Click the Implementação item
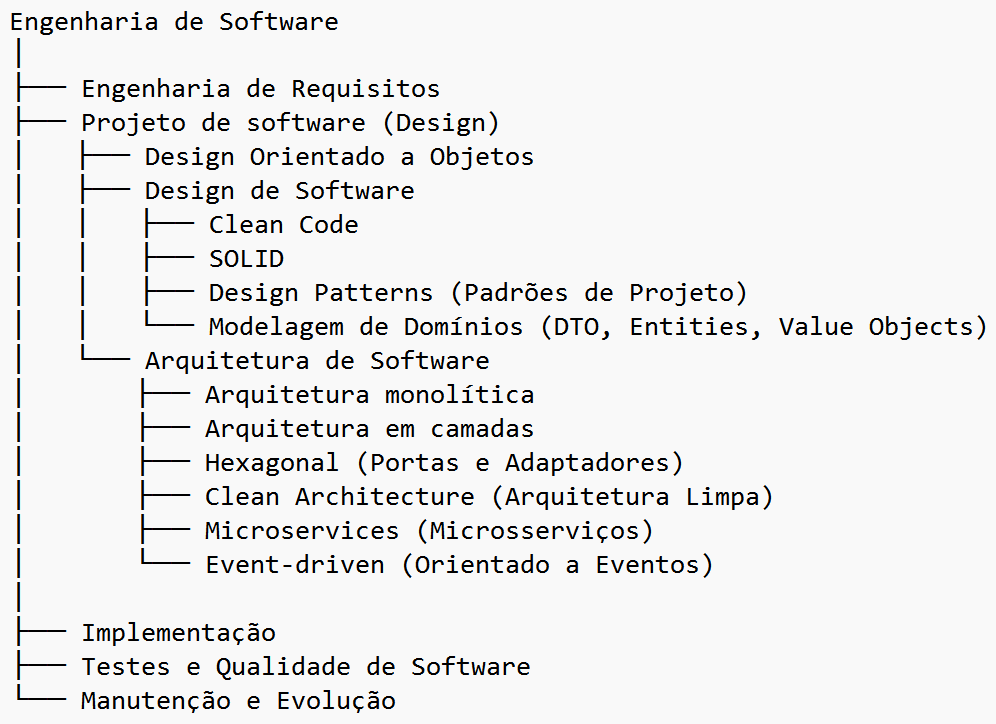Image resolution: width=996 pixels, height=724 pixels. (178, 633)
